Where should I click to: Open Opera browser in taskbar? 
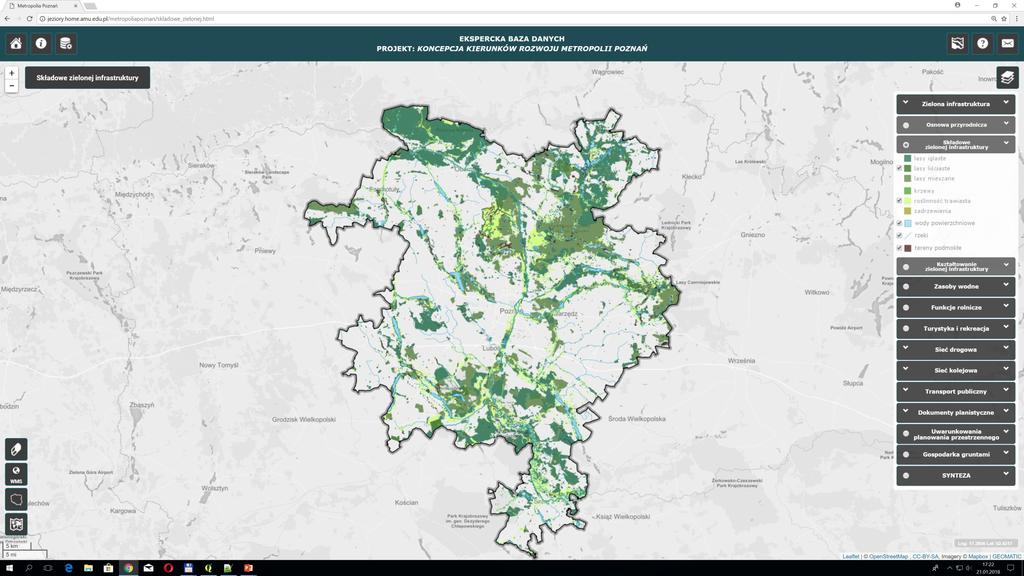(x=168, y=568)
